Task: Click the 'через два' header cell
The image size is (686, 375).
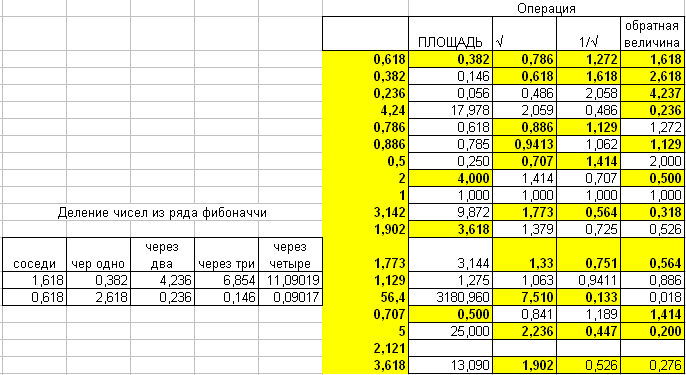Action: coord(162,255)
